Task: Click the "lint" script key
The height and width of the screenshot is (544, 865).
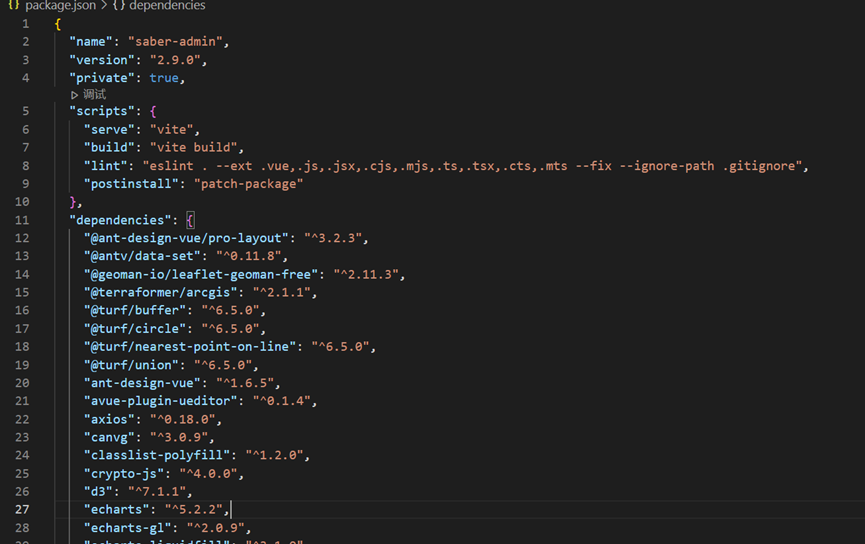Action: coord(105,166)
